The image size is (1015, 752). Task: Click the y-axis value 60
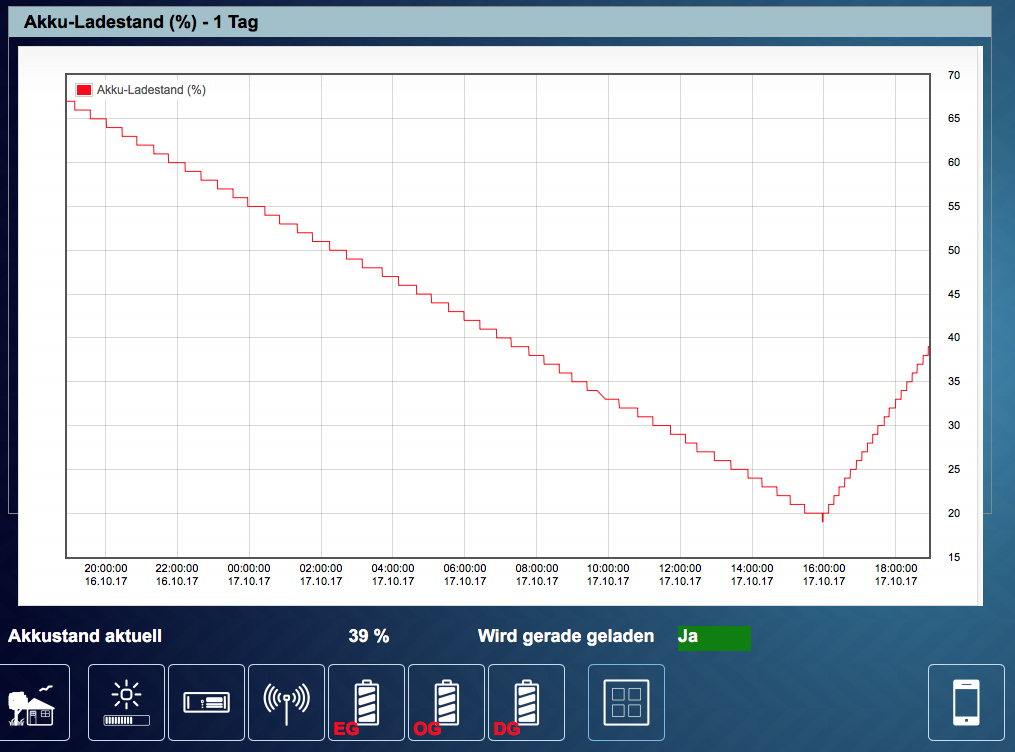point(954,162)
